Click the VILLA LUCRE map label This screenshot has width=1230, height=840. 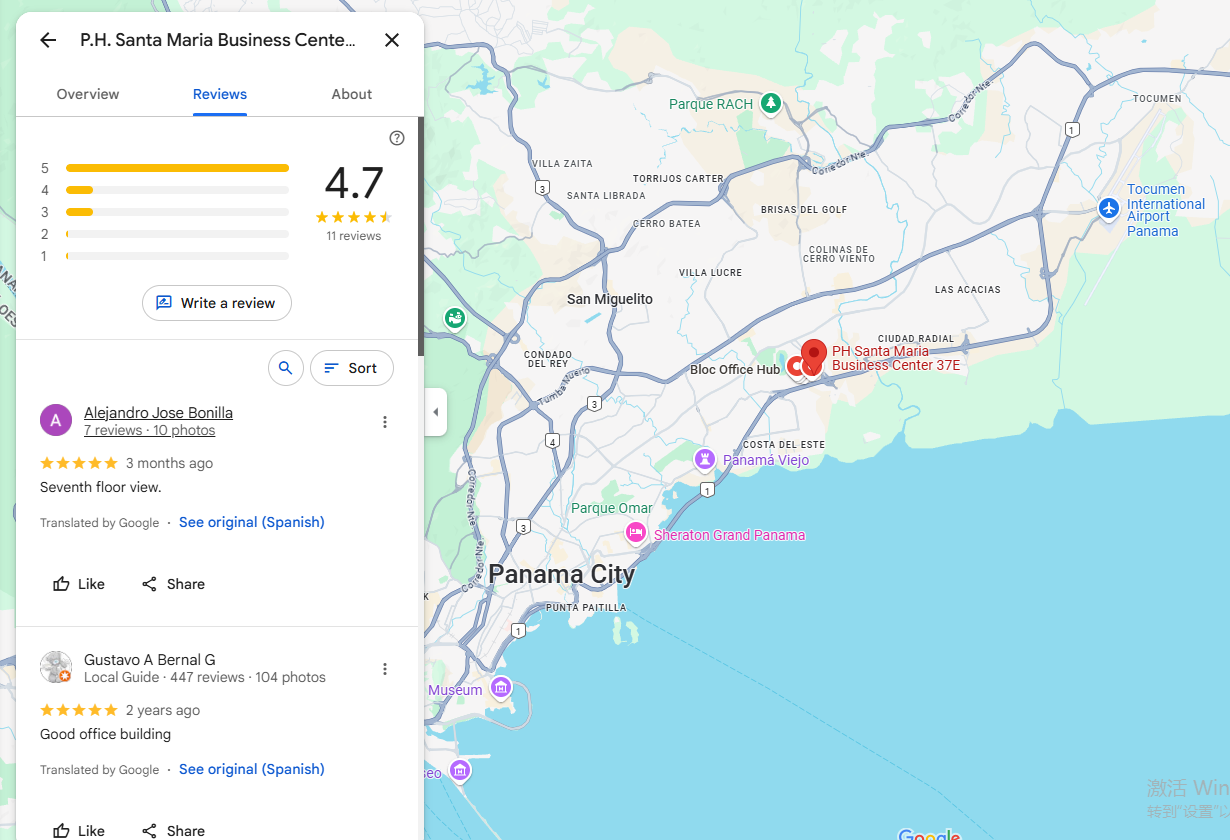click(710, 272)
